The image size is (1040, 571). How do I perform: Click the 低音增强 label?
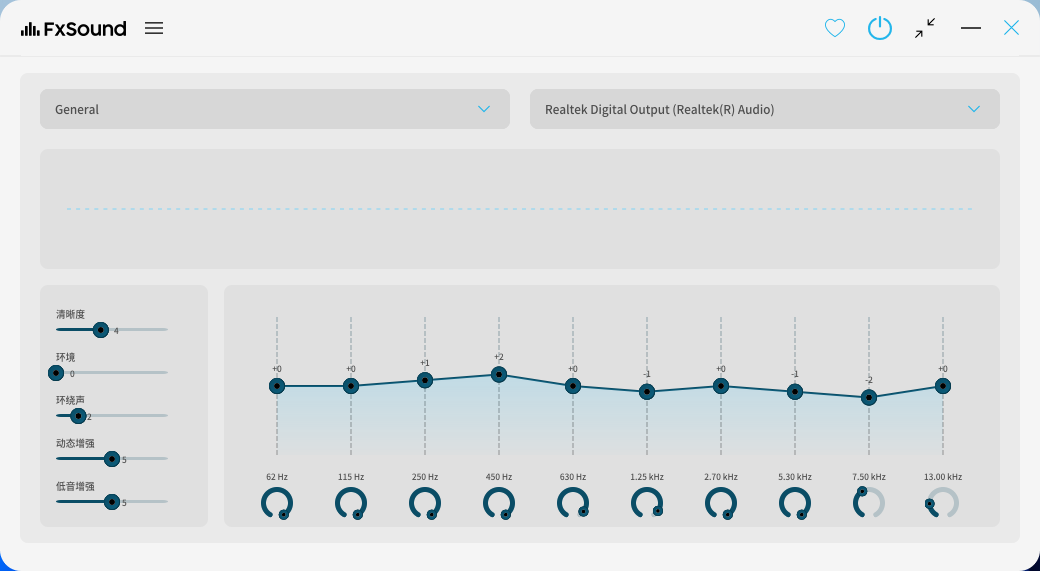coord(75,486)
